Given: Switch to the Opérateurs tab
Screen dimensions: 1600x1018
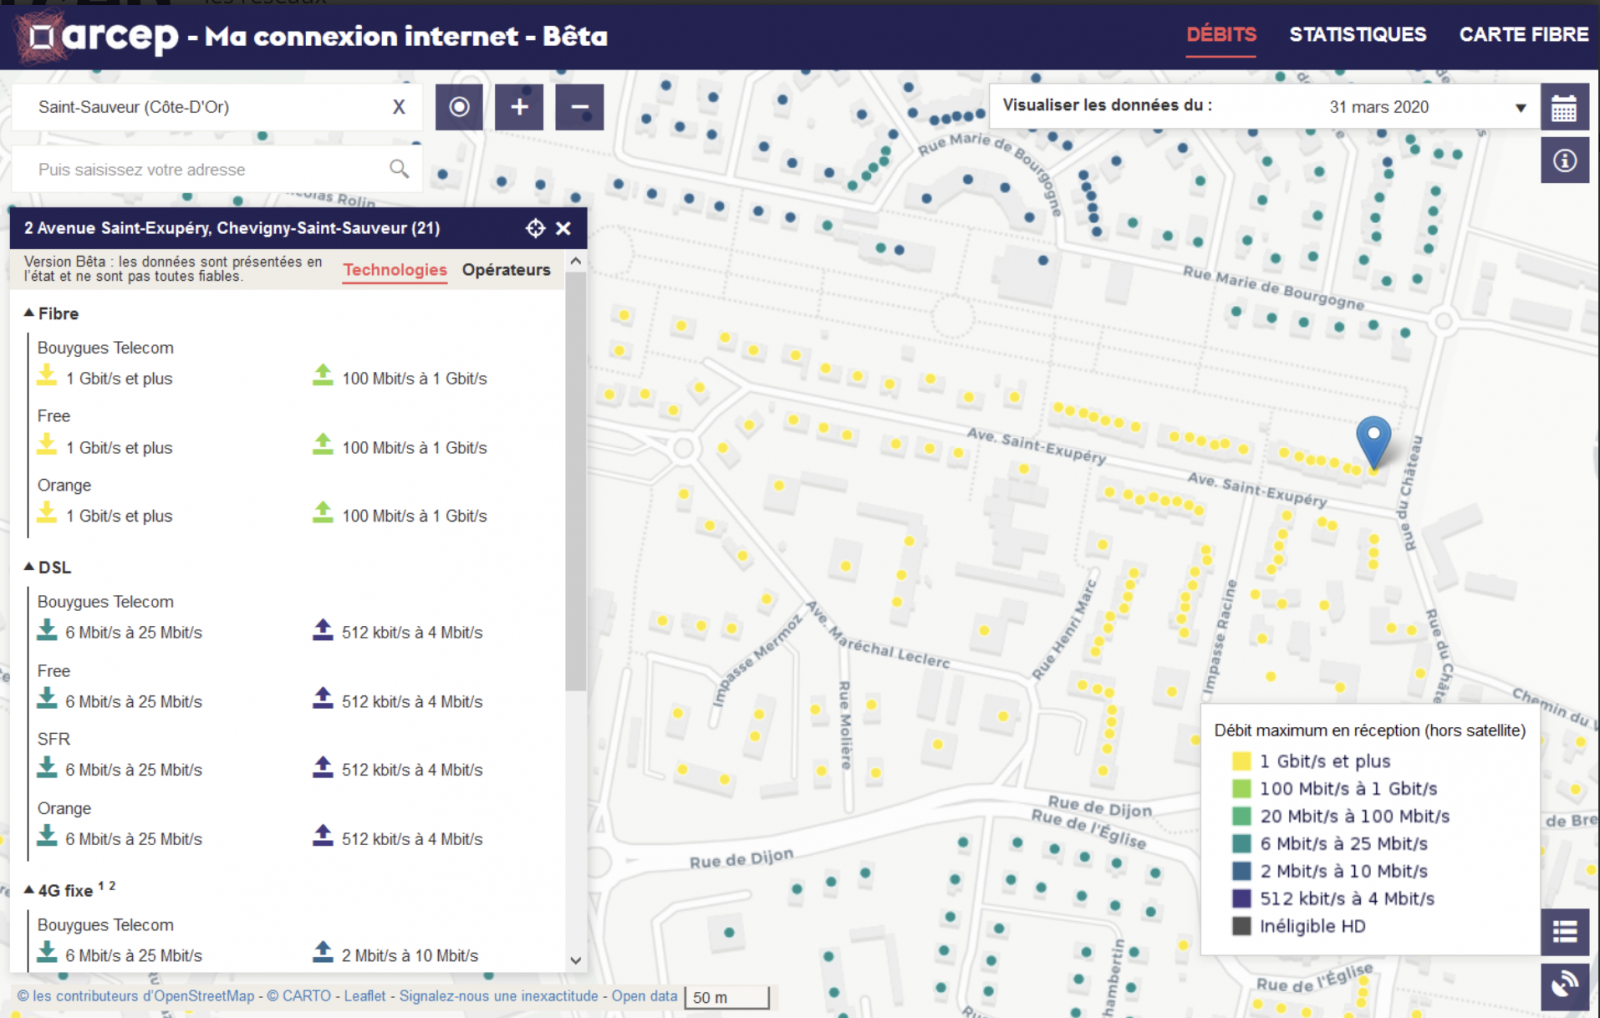Looking at the screenshot, I should tap(506, 270).
